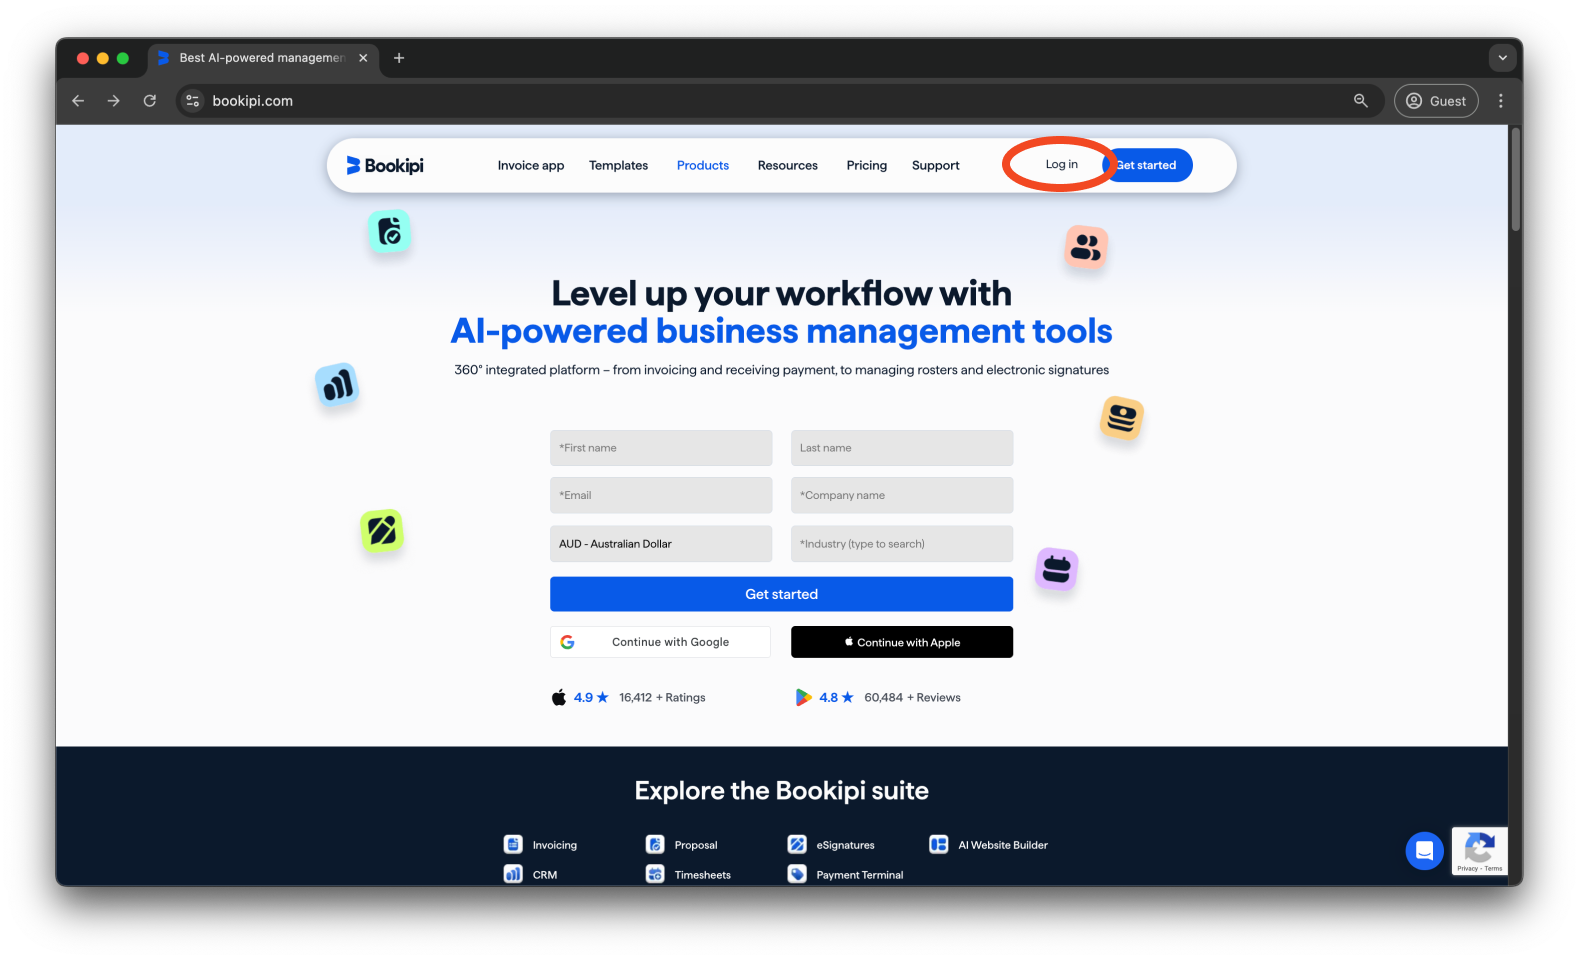Image resolution: width=1579 pixels, height=960 pixels.
Task: Open the chat support bubble
Action: tap(1424, 851)
